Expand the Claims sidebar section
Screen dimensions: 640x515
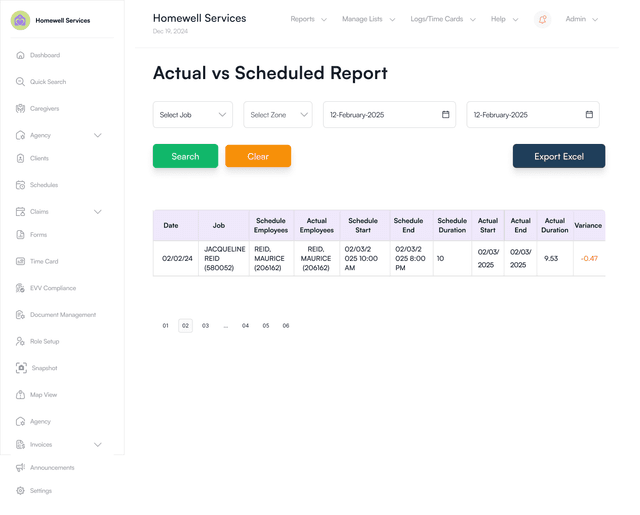pyautogui.click(x=97, y=212)
